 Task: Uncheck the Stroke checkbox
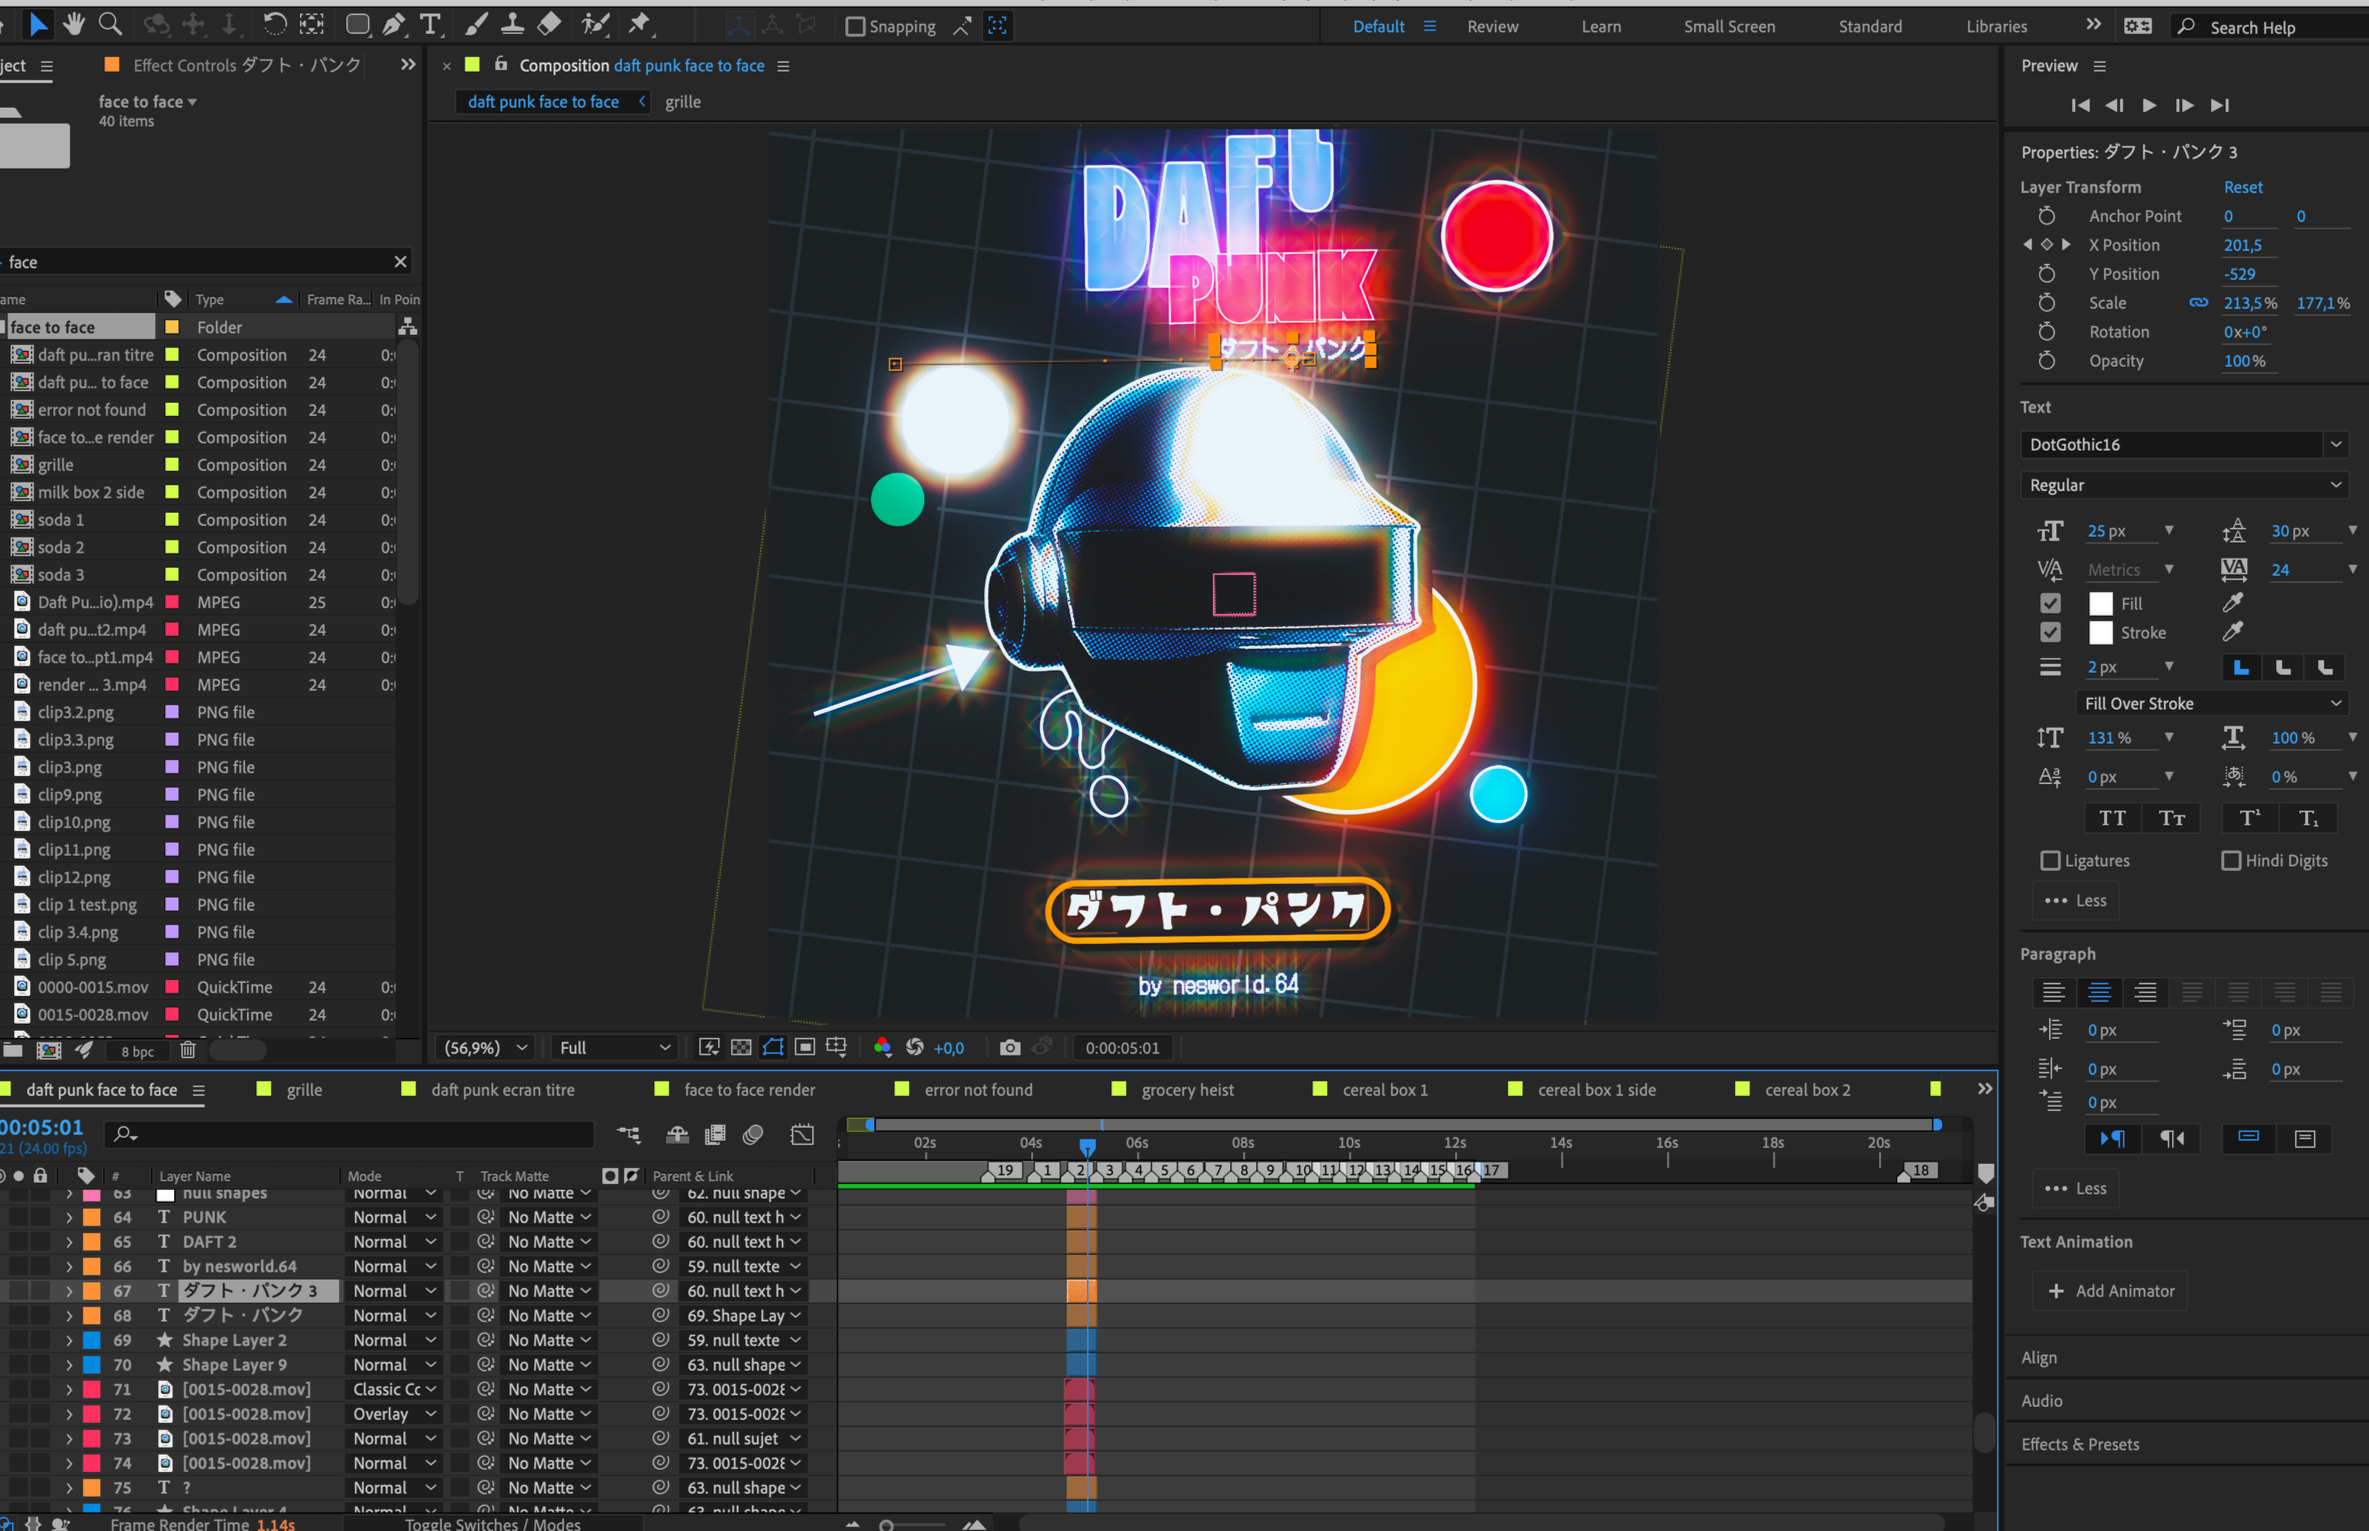pyautogui.click(x=2050, y=632)
